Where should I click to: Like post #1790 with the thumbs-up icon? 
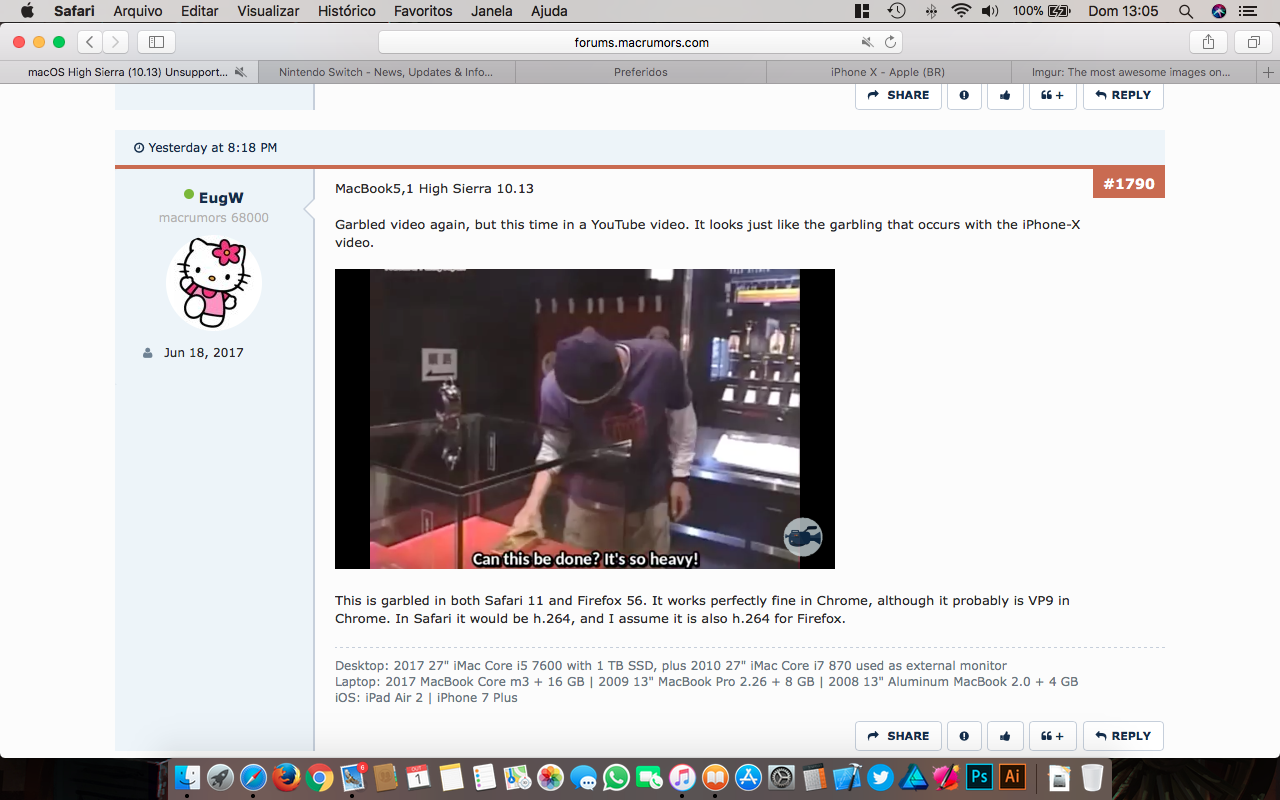pos(1005,736)
